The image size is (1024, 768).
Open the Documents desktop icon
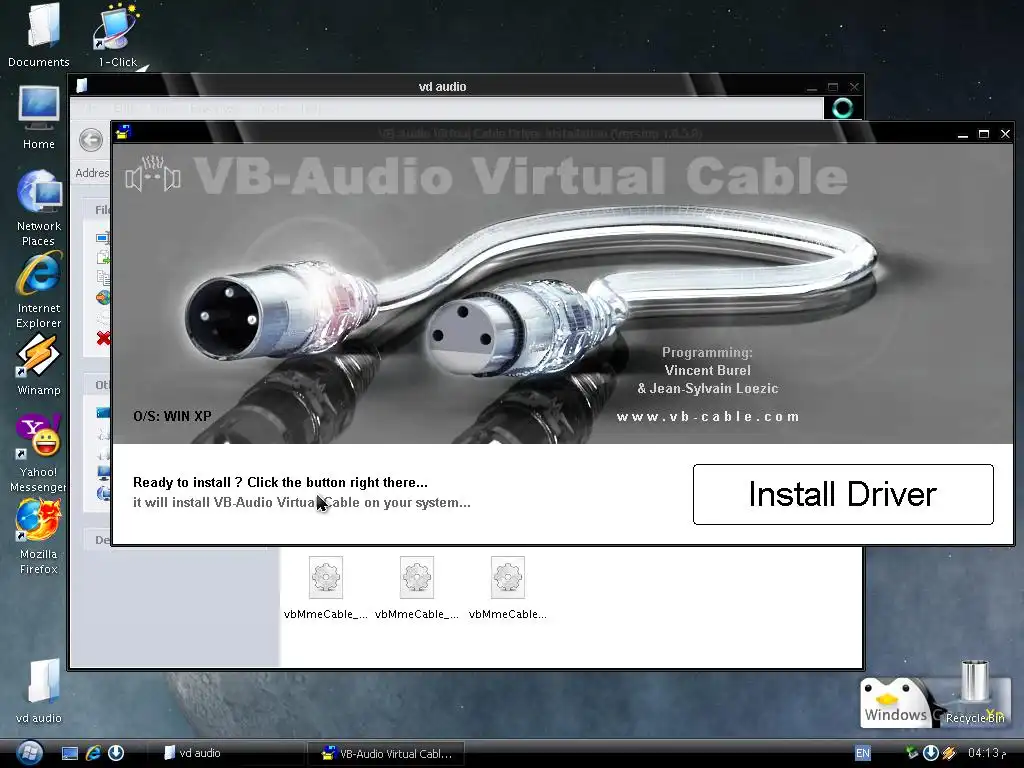(39, 36)
